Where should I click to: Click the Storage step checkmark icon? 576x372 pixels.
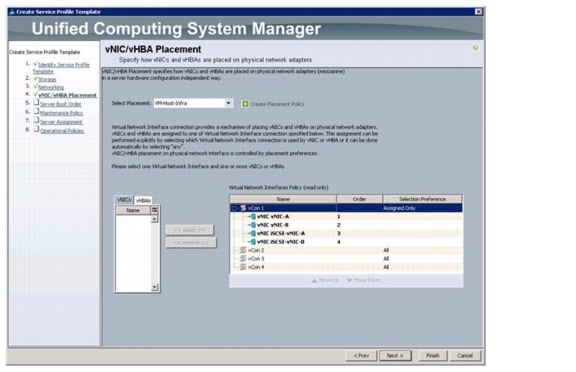35,79
